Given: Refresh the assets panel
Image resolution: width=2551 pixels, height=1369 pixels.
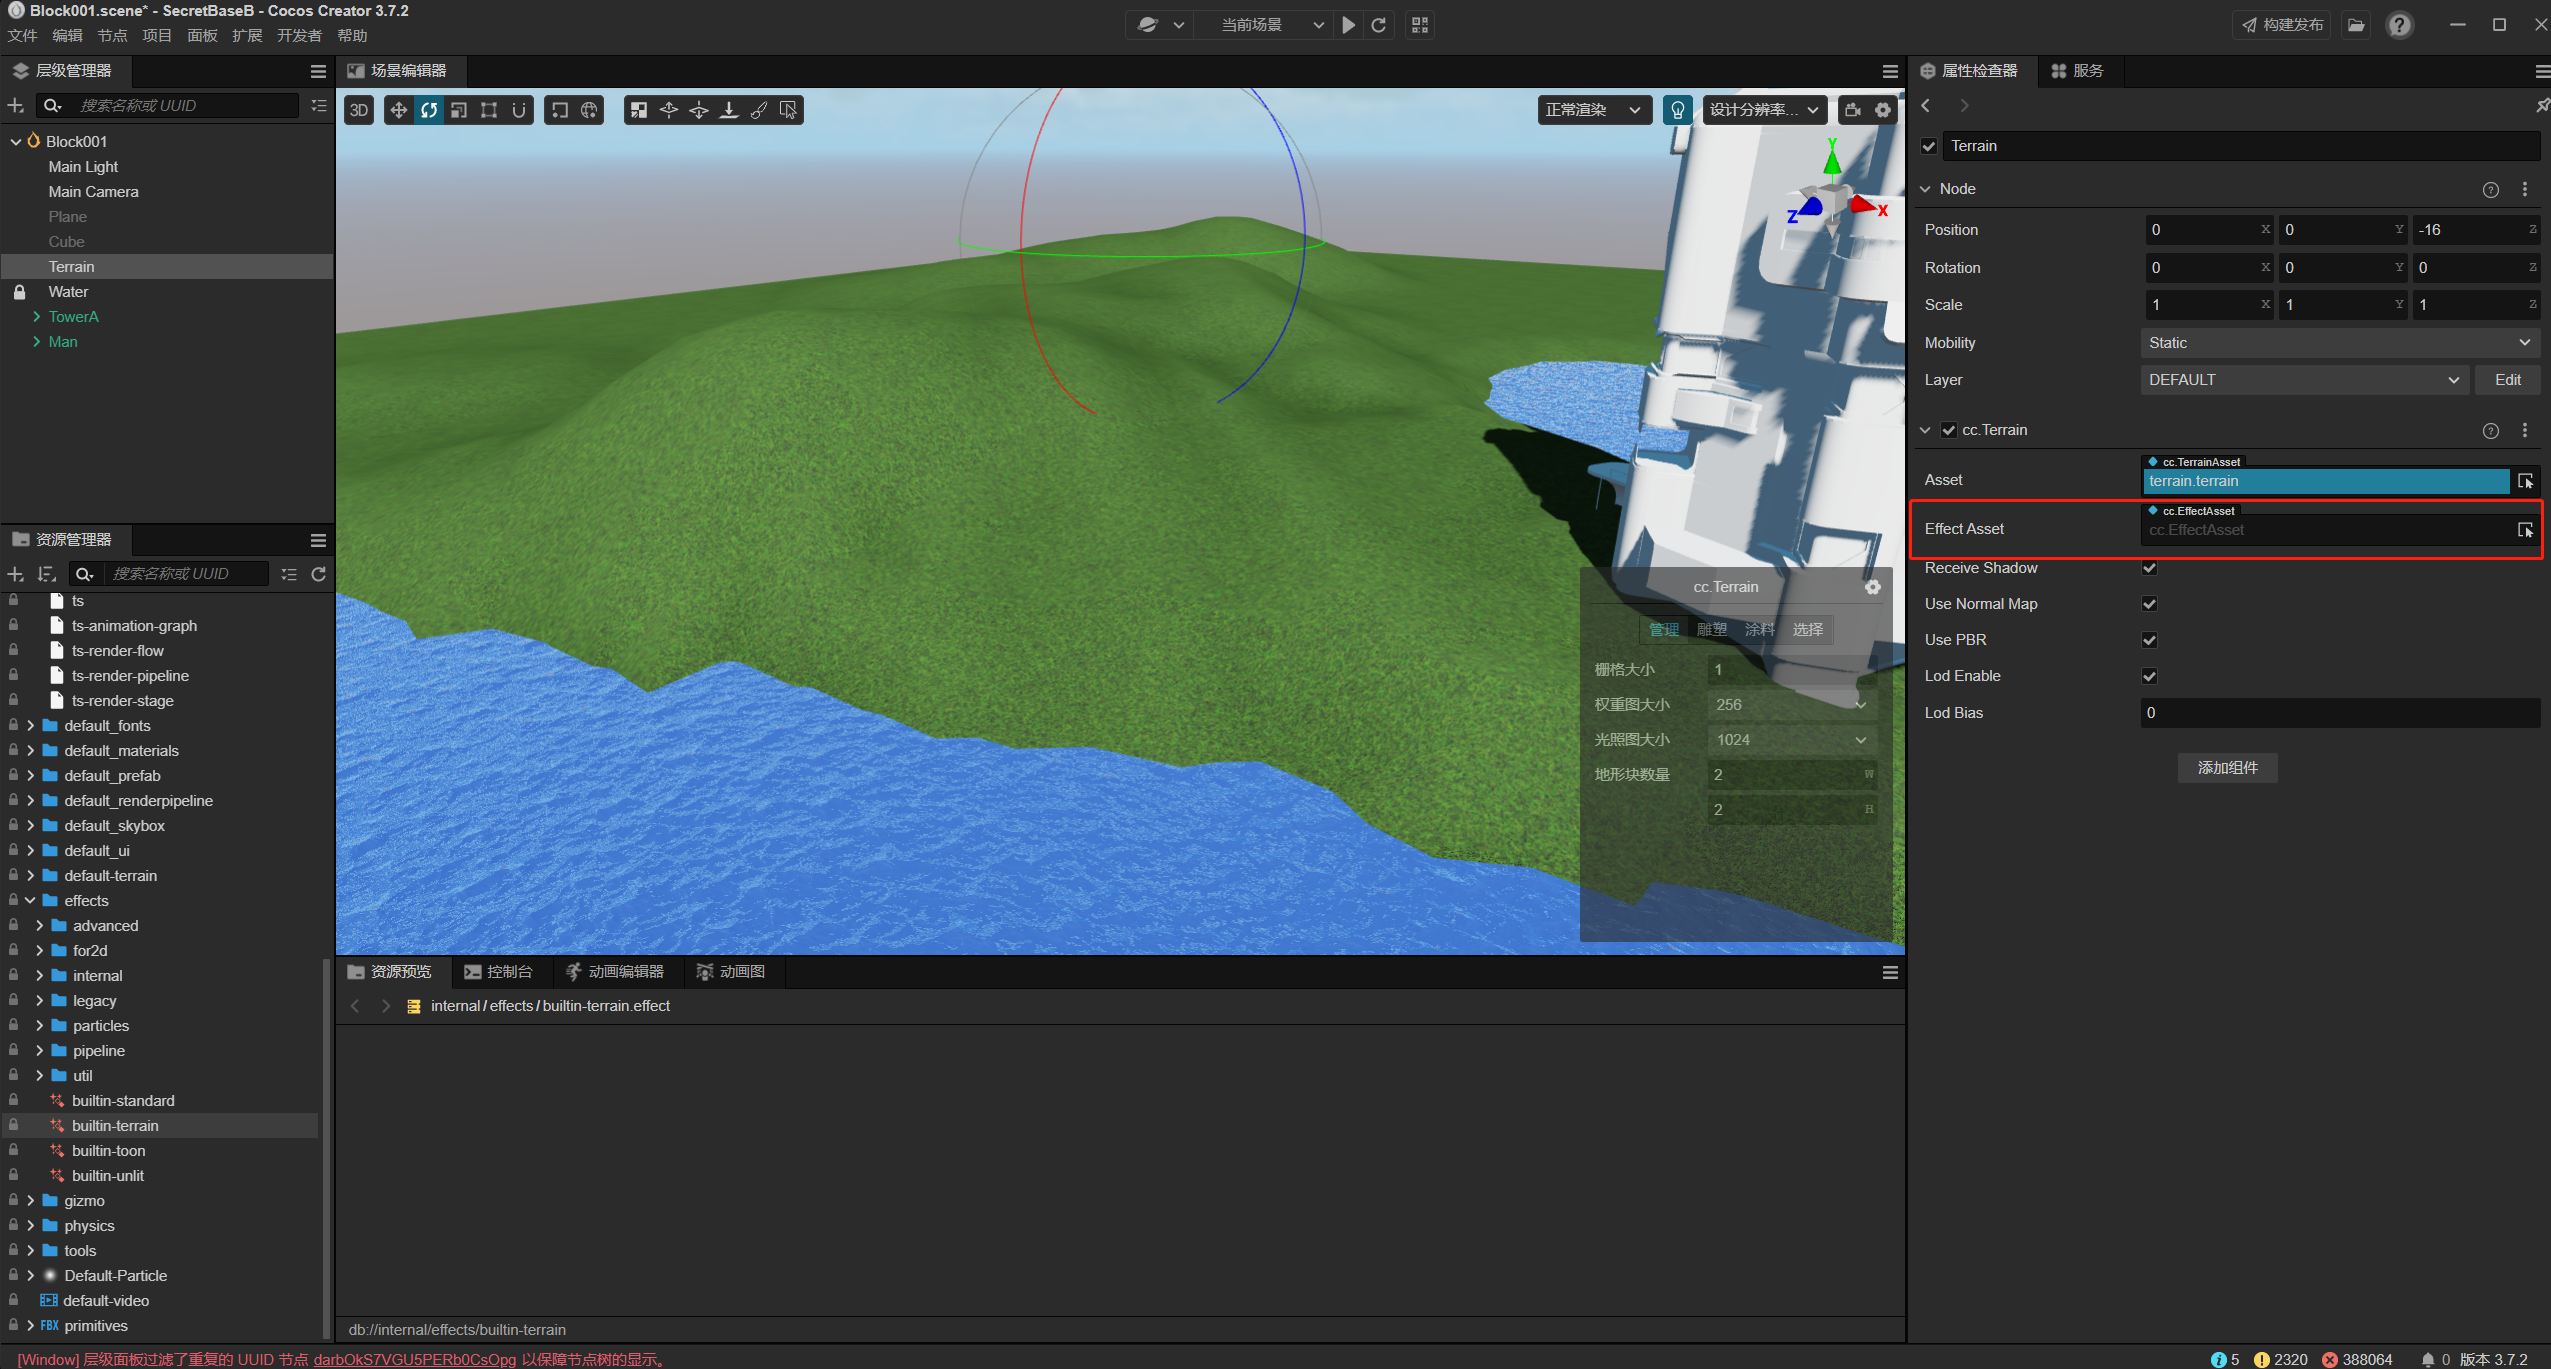Looking at the screenshot, I should [319, 574].
